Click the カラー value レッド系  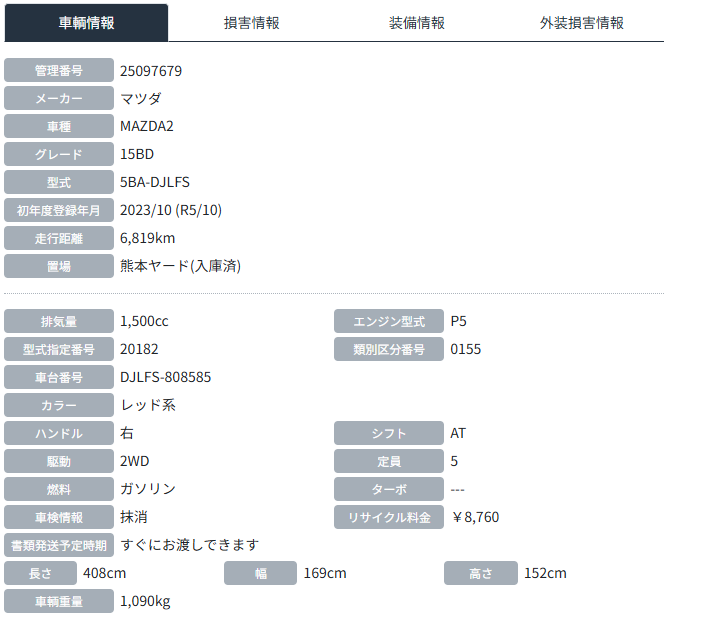(x=148, y=405)
